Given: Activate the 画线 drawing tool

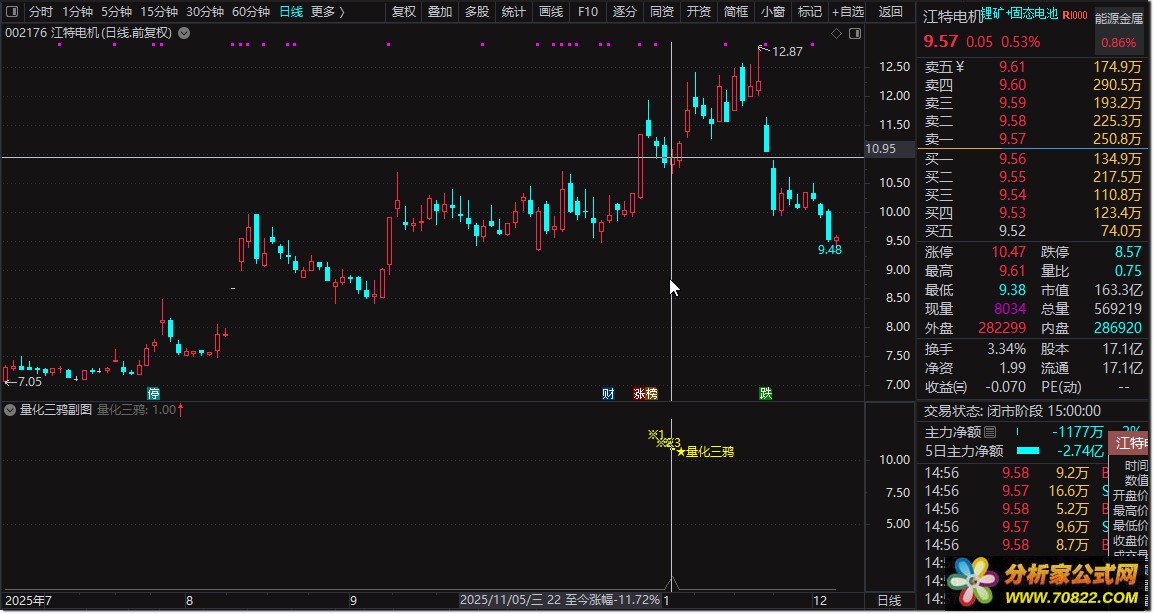Looking at the screenshot, I should [x=551, y=12].
